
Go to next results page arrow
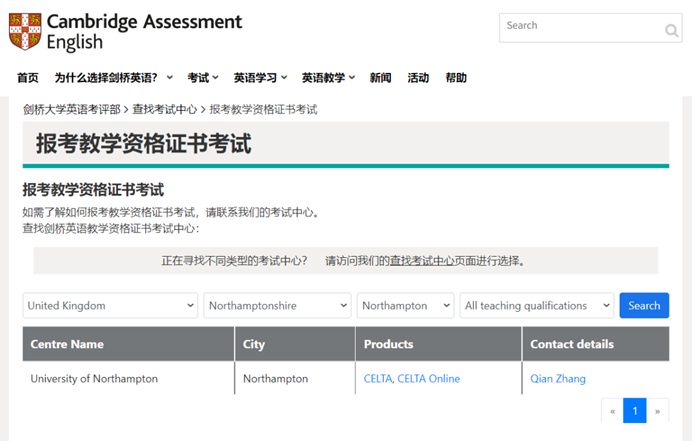(658, 411)
